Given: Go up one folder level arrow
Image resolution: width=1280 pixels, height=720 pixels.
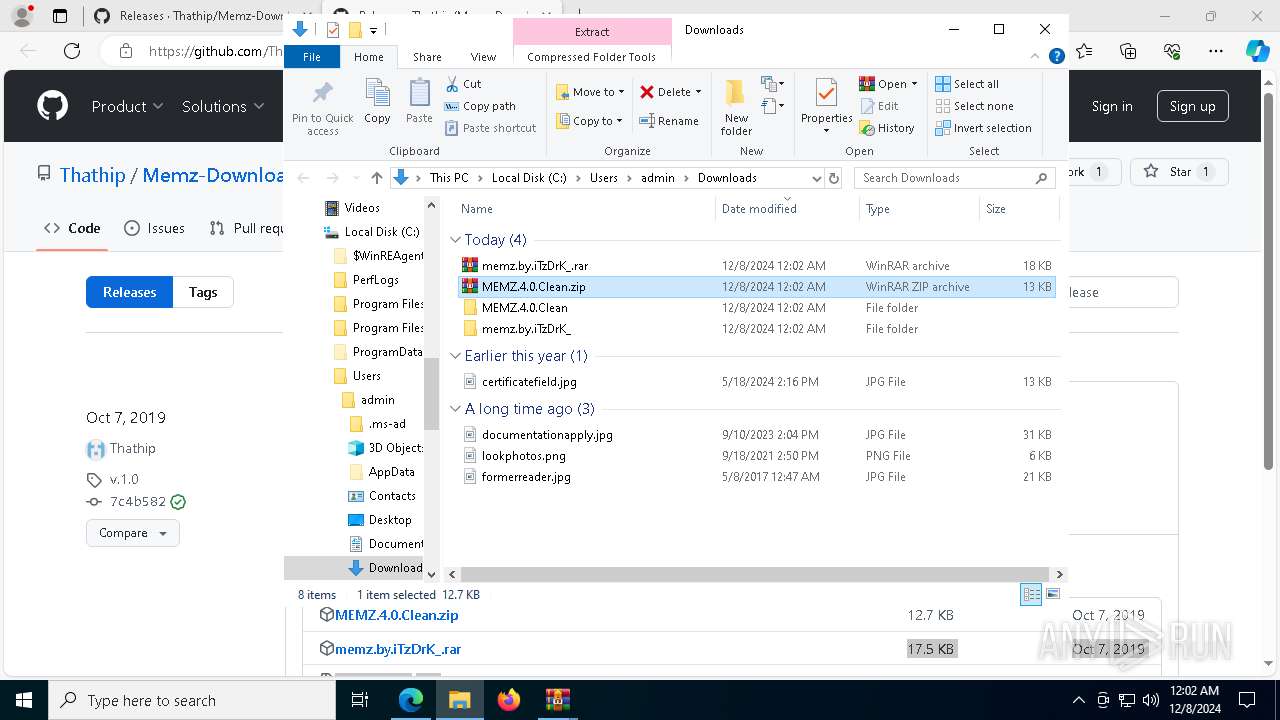Looking at the screenshot, I should pos(376,178).
